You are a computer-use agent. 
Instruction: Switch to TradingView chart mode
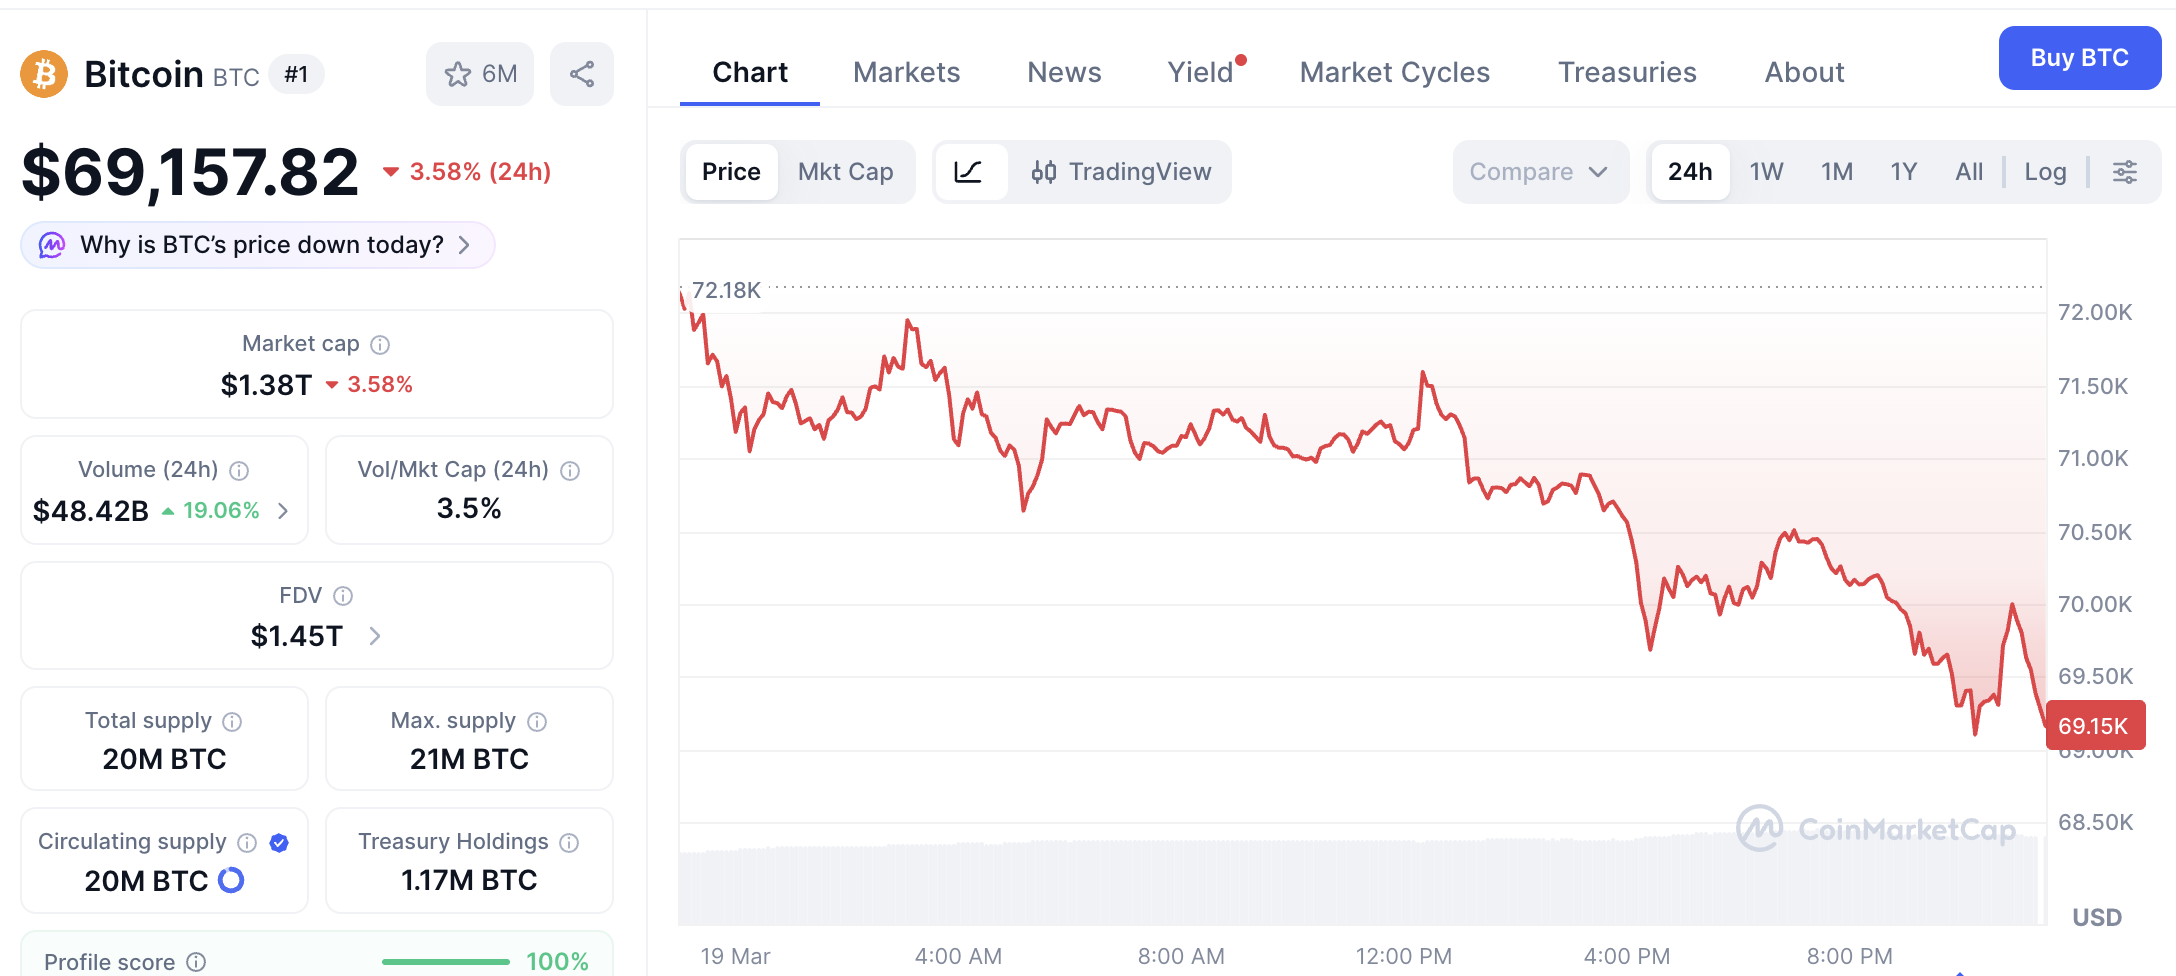tap(1121, 172)
